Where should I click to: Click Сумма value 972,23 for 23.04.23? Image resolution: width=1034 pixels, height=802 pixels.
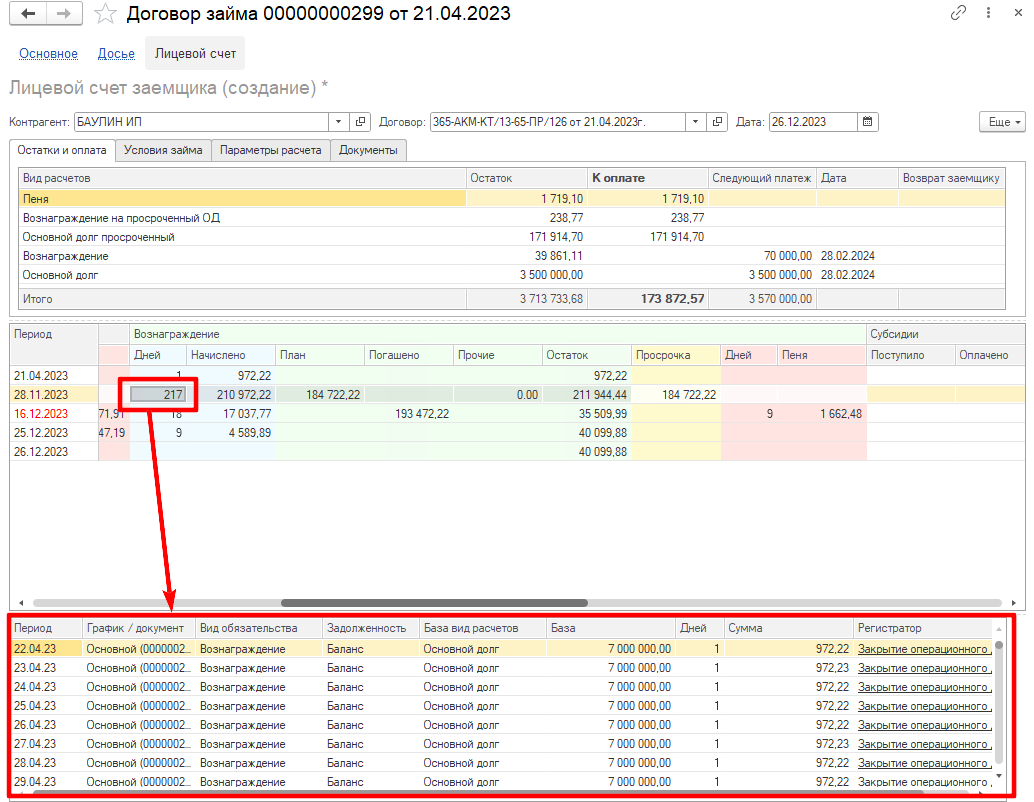(x=832, y=667)
